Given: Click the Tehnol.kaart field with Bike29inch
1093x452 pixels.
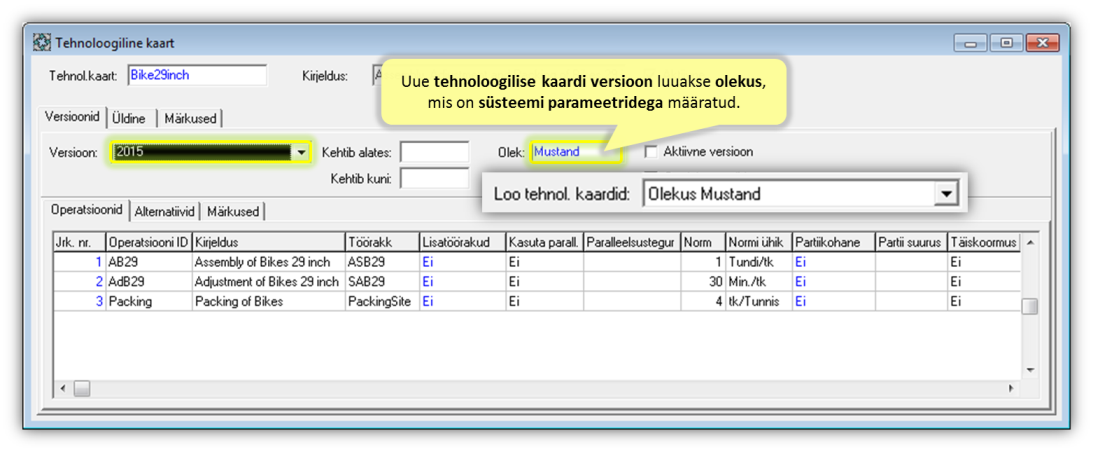Looking at the screenshot, I should coord(197,76).
